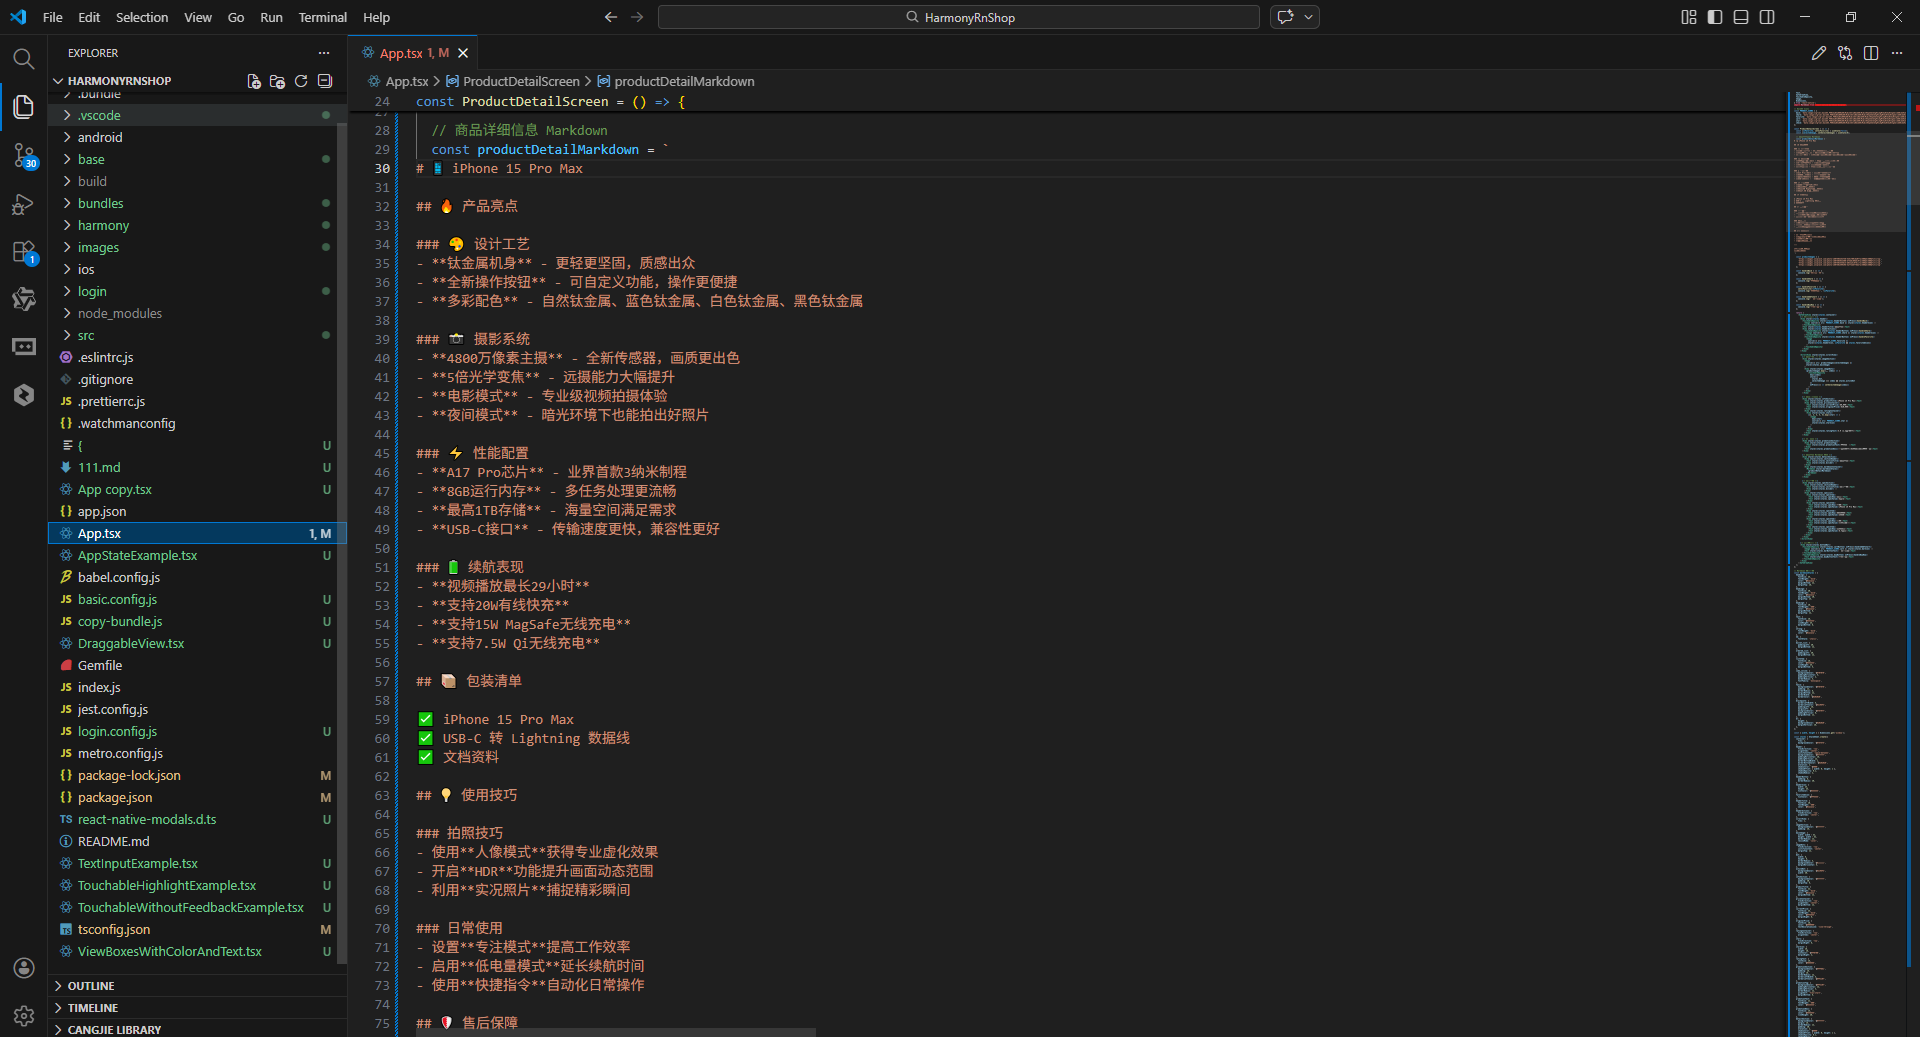Image resolution: width=1920 pixels, height=1037 pixels.
Task: Open the Search view in activity bar
Action: click(x=24, y=58)
